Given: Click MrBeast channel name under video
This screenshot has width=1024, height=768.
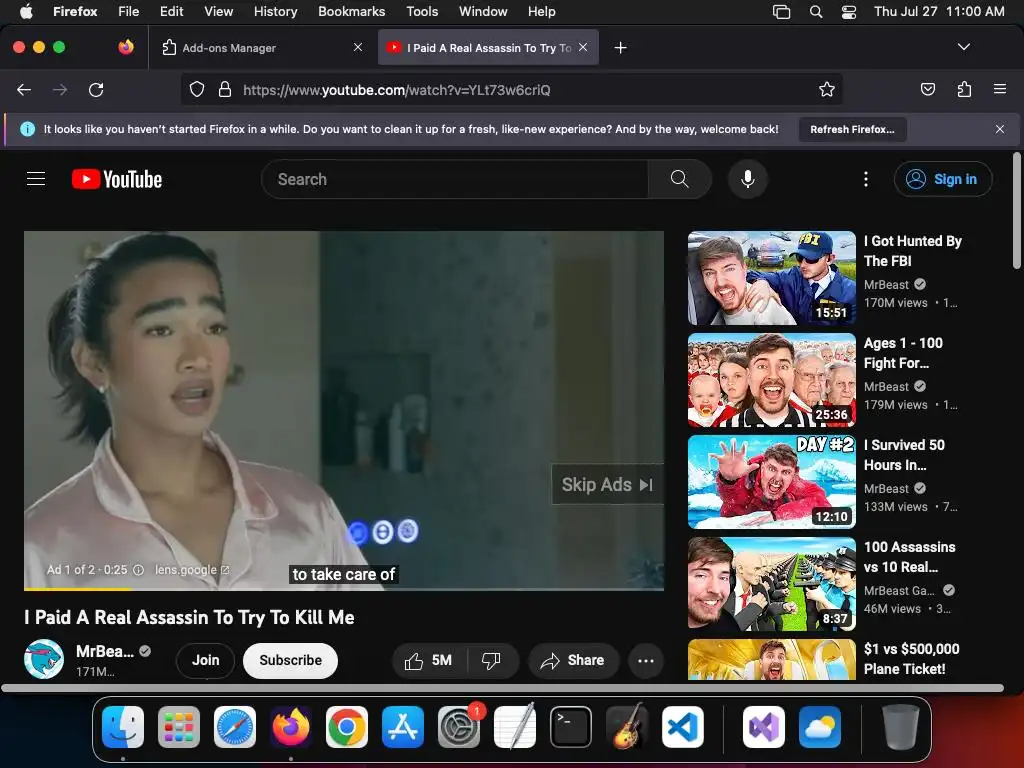Looking at the screenshot, I should click(104, 651).
